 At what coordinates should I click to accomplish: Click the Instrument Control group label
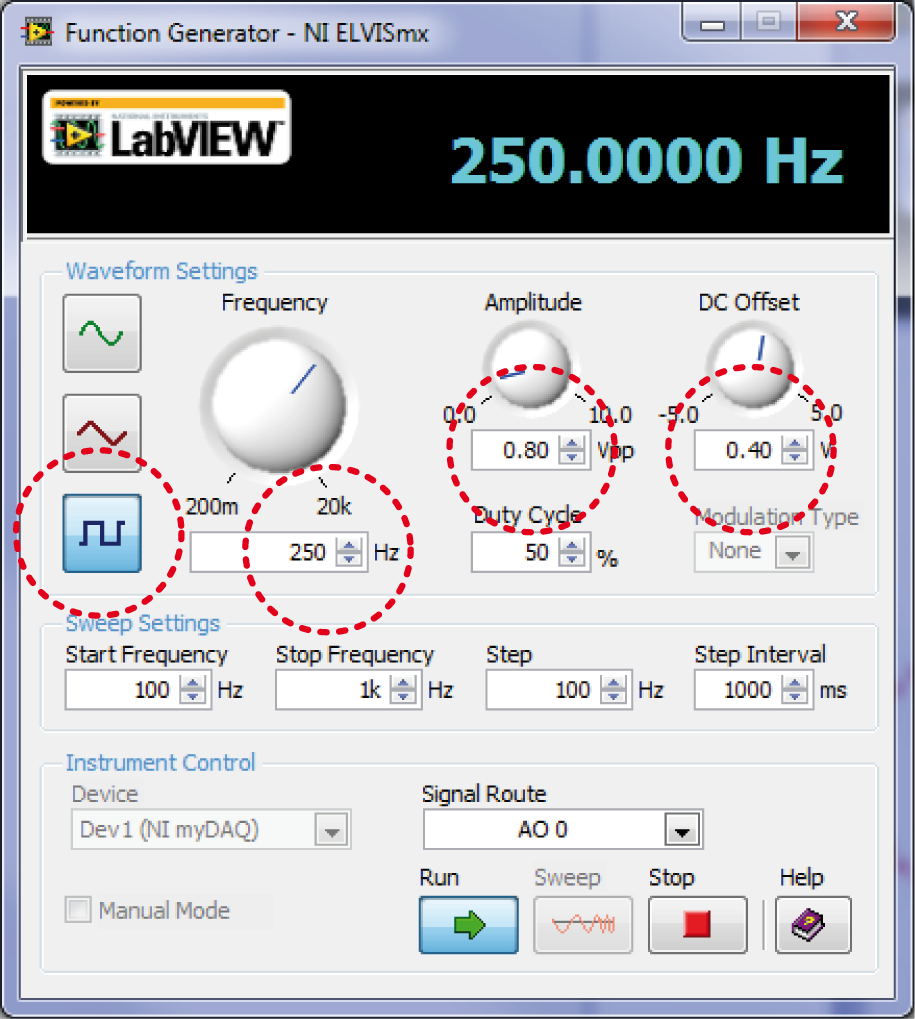coord(161,762)
